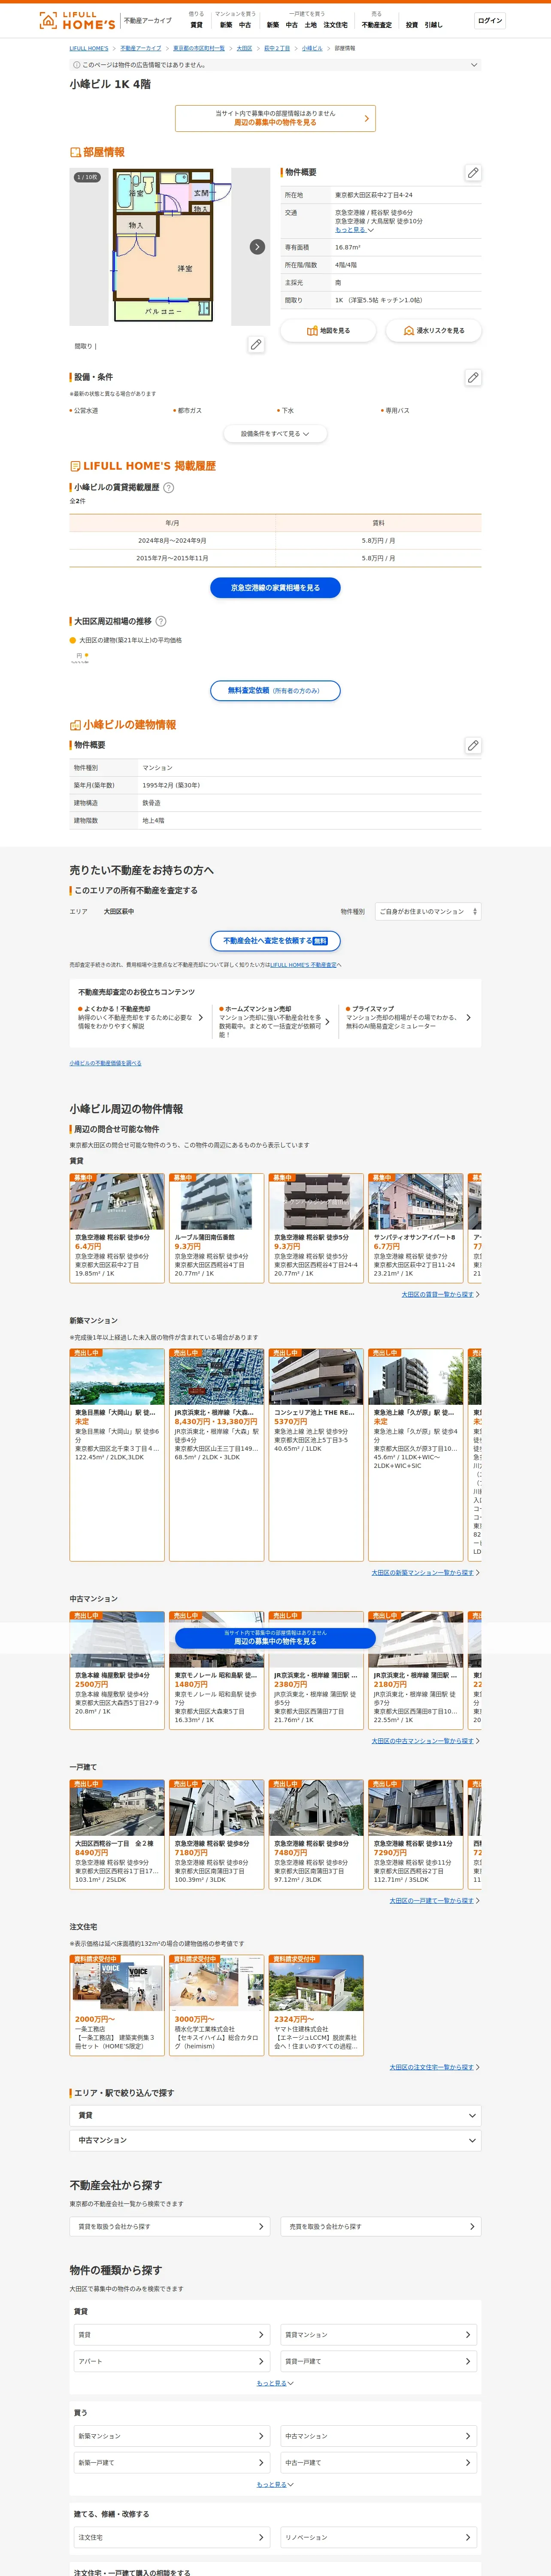Open コンシェリア池上 THE RE... listing photo

(316, 1377)
